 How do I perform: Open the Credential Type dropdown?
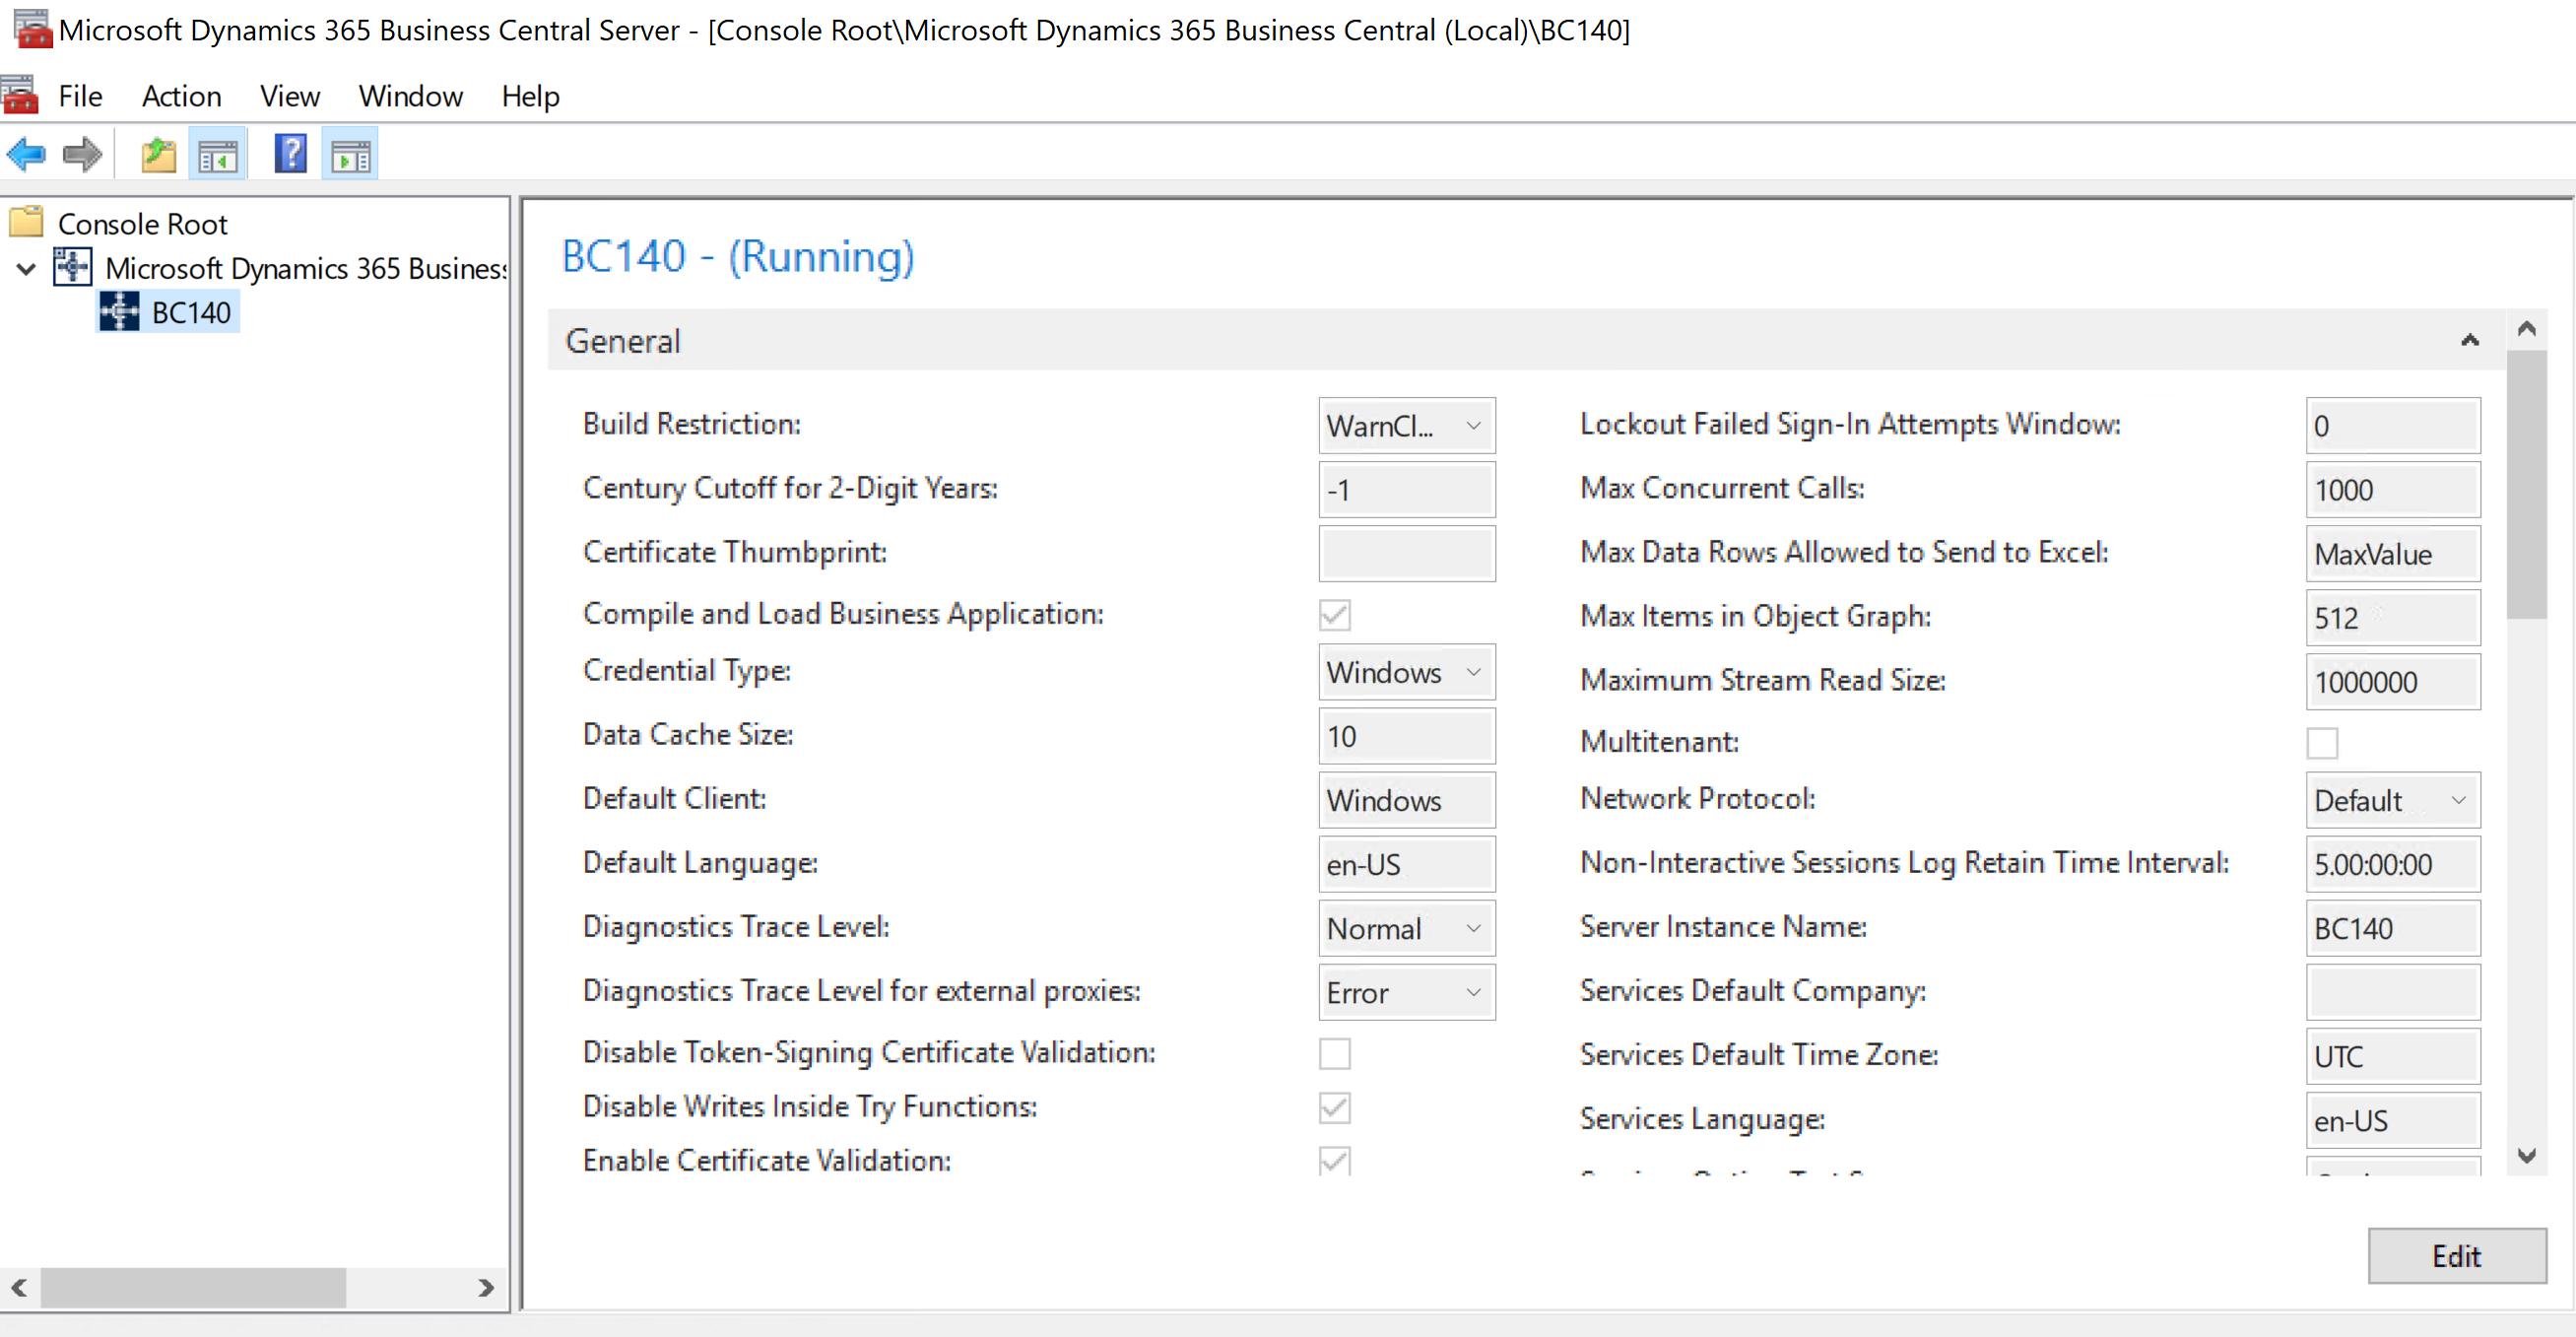(x=1407, y=672)
